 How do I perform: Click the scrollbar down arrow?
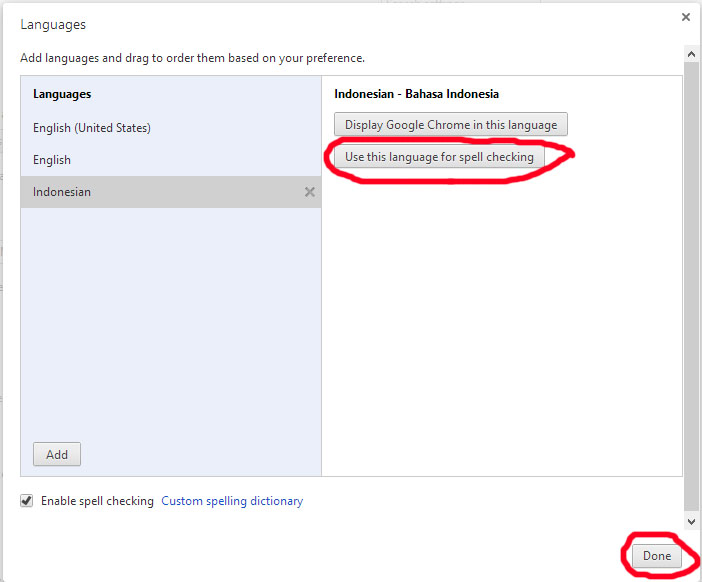tap(691, 522)
